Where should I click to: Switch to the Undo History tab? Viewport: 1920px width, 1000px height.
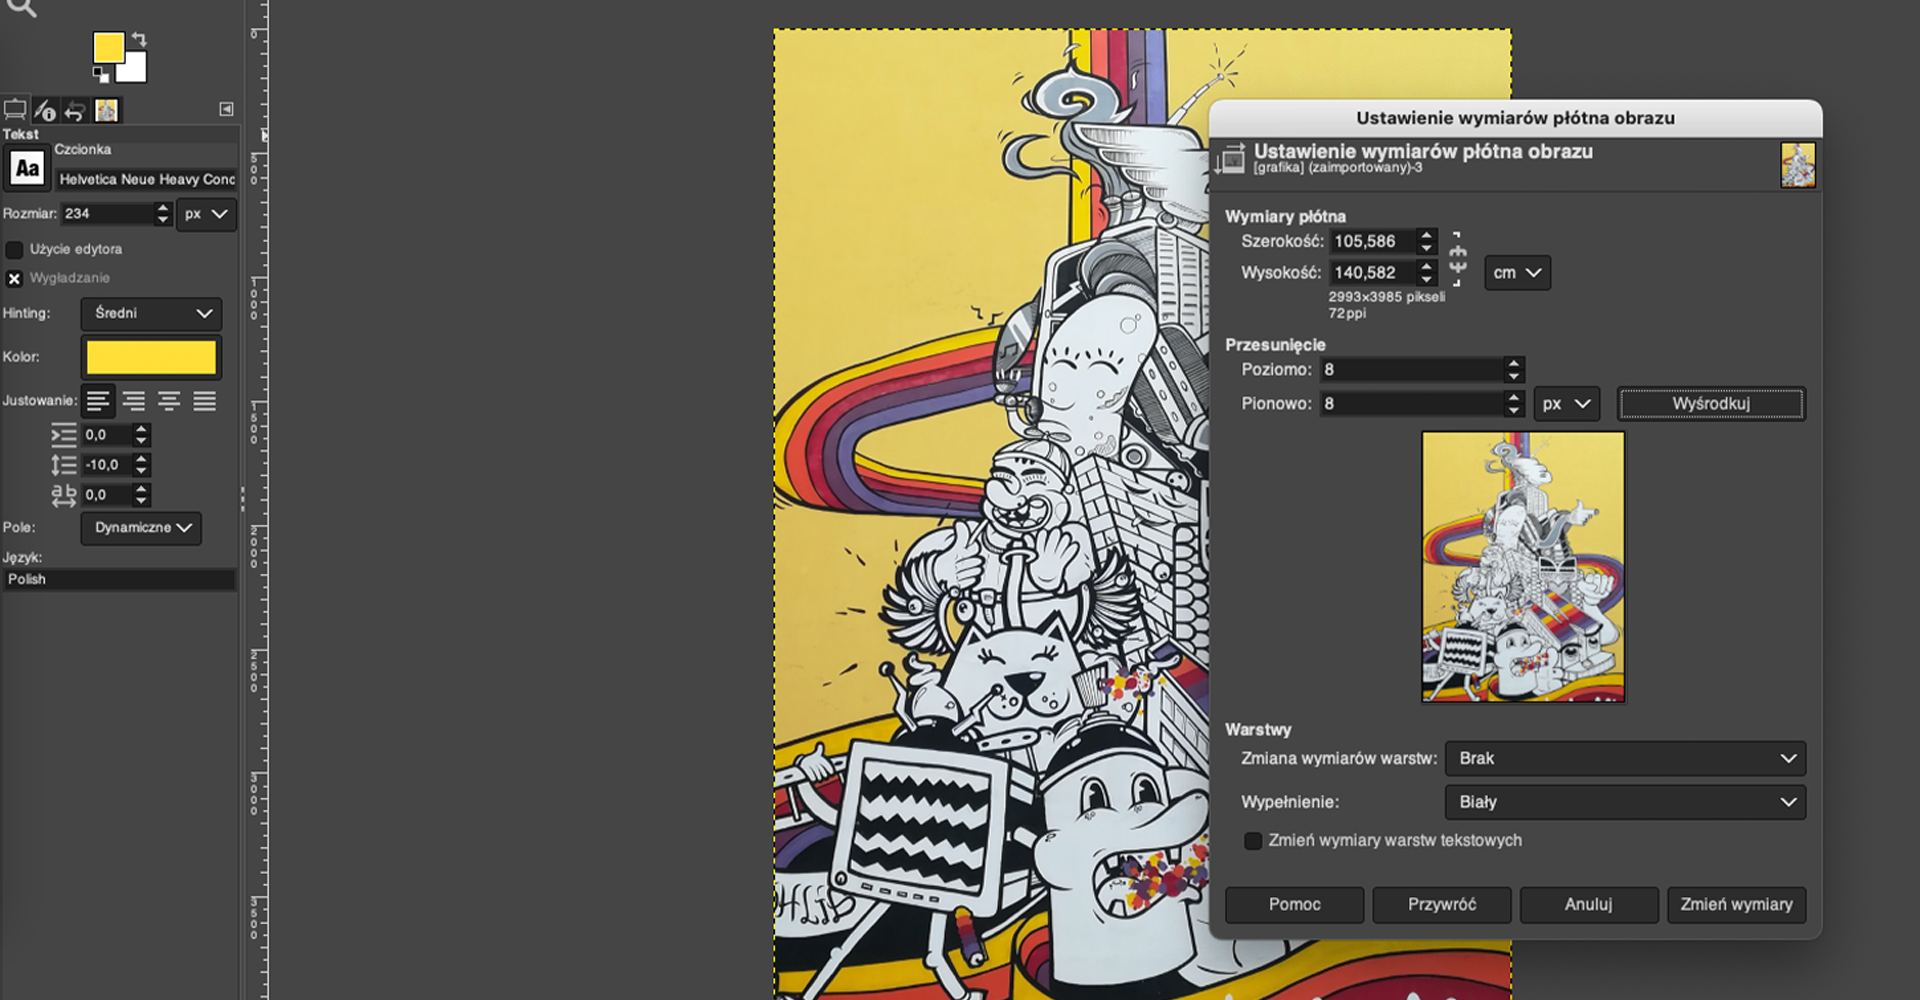click(75, 110)
